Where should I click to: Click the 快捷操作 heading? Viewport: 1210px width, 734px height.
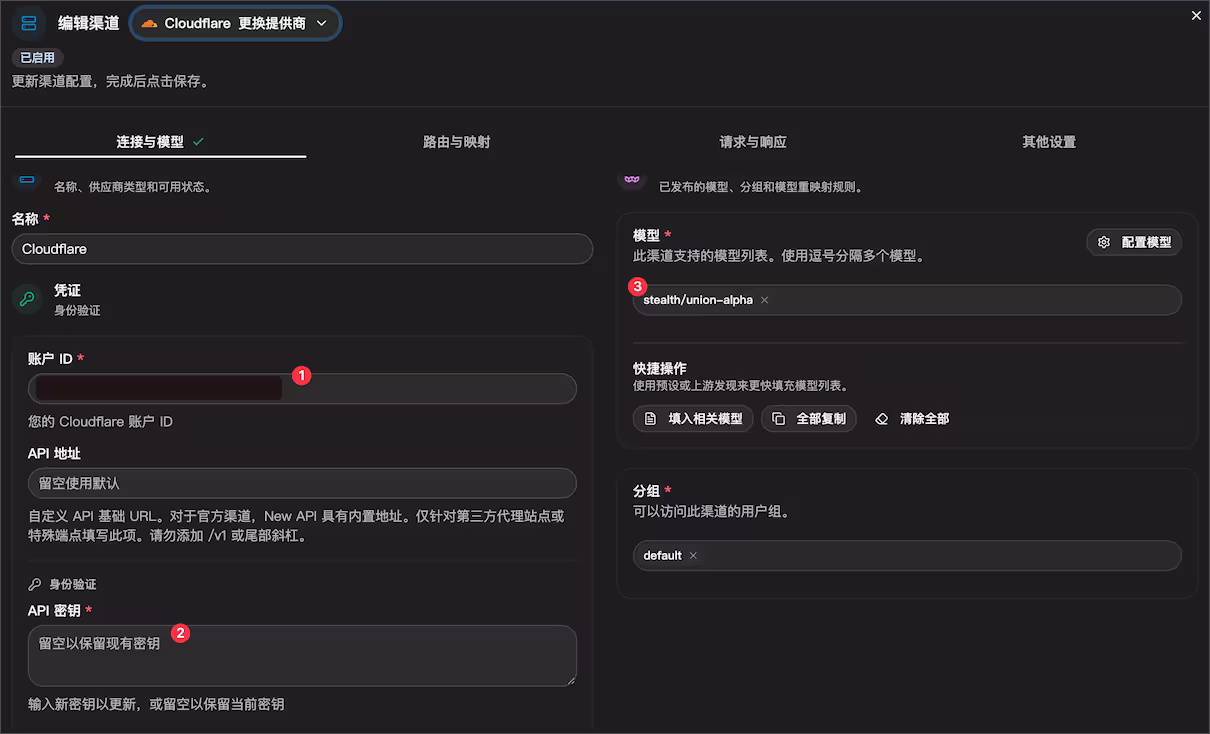coord(660,369)
